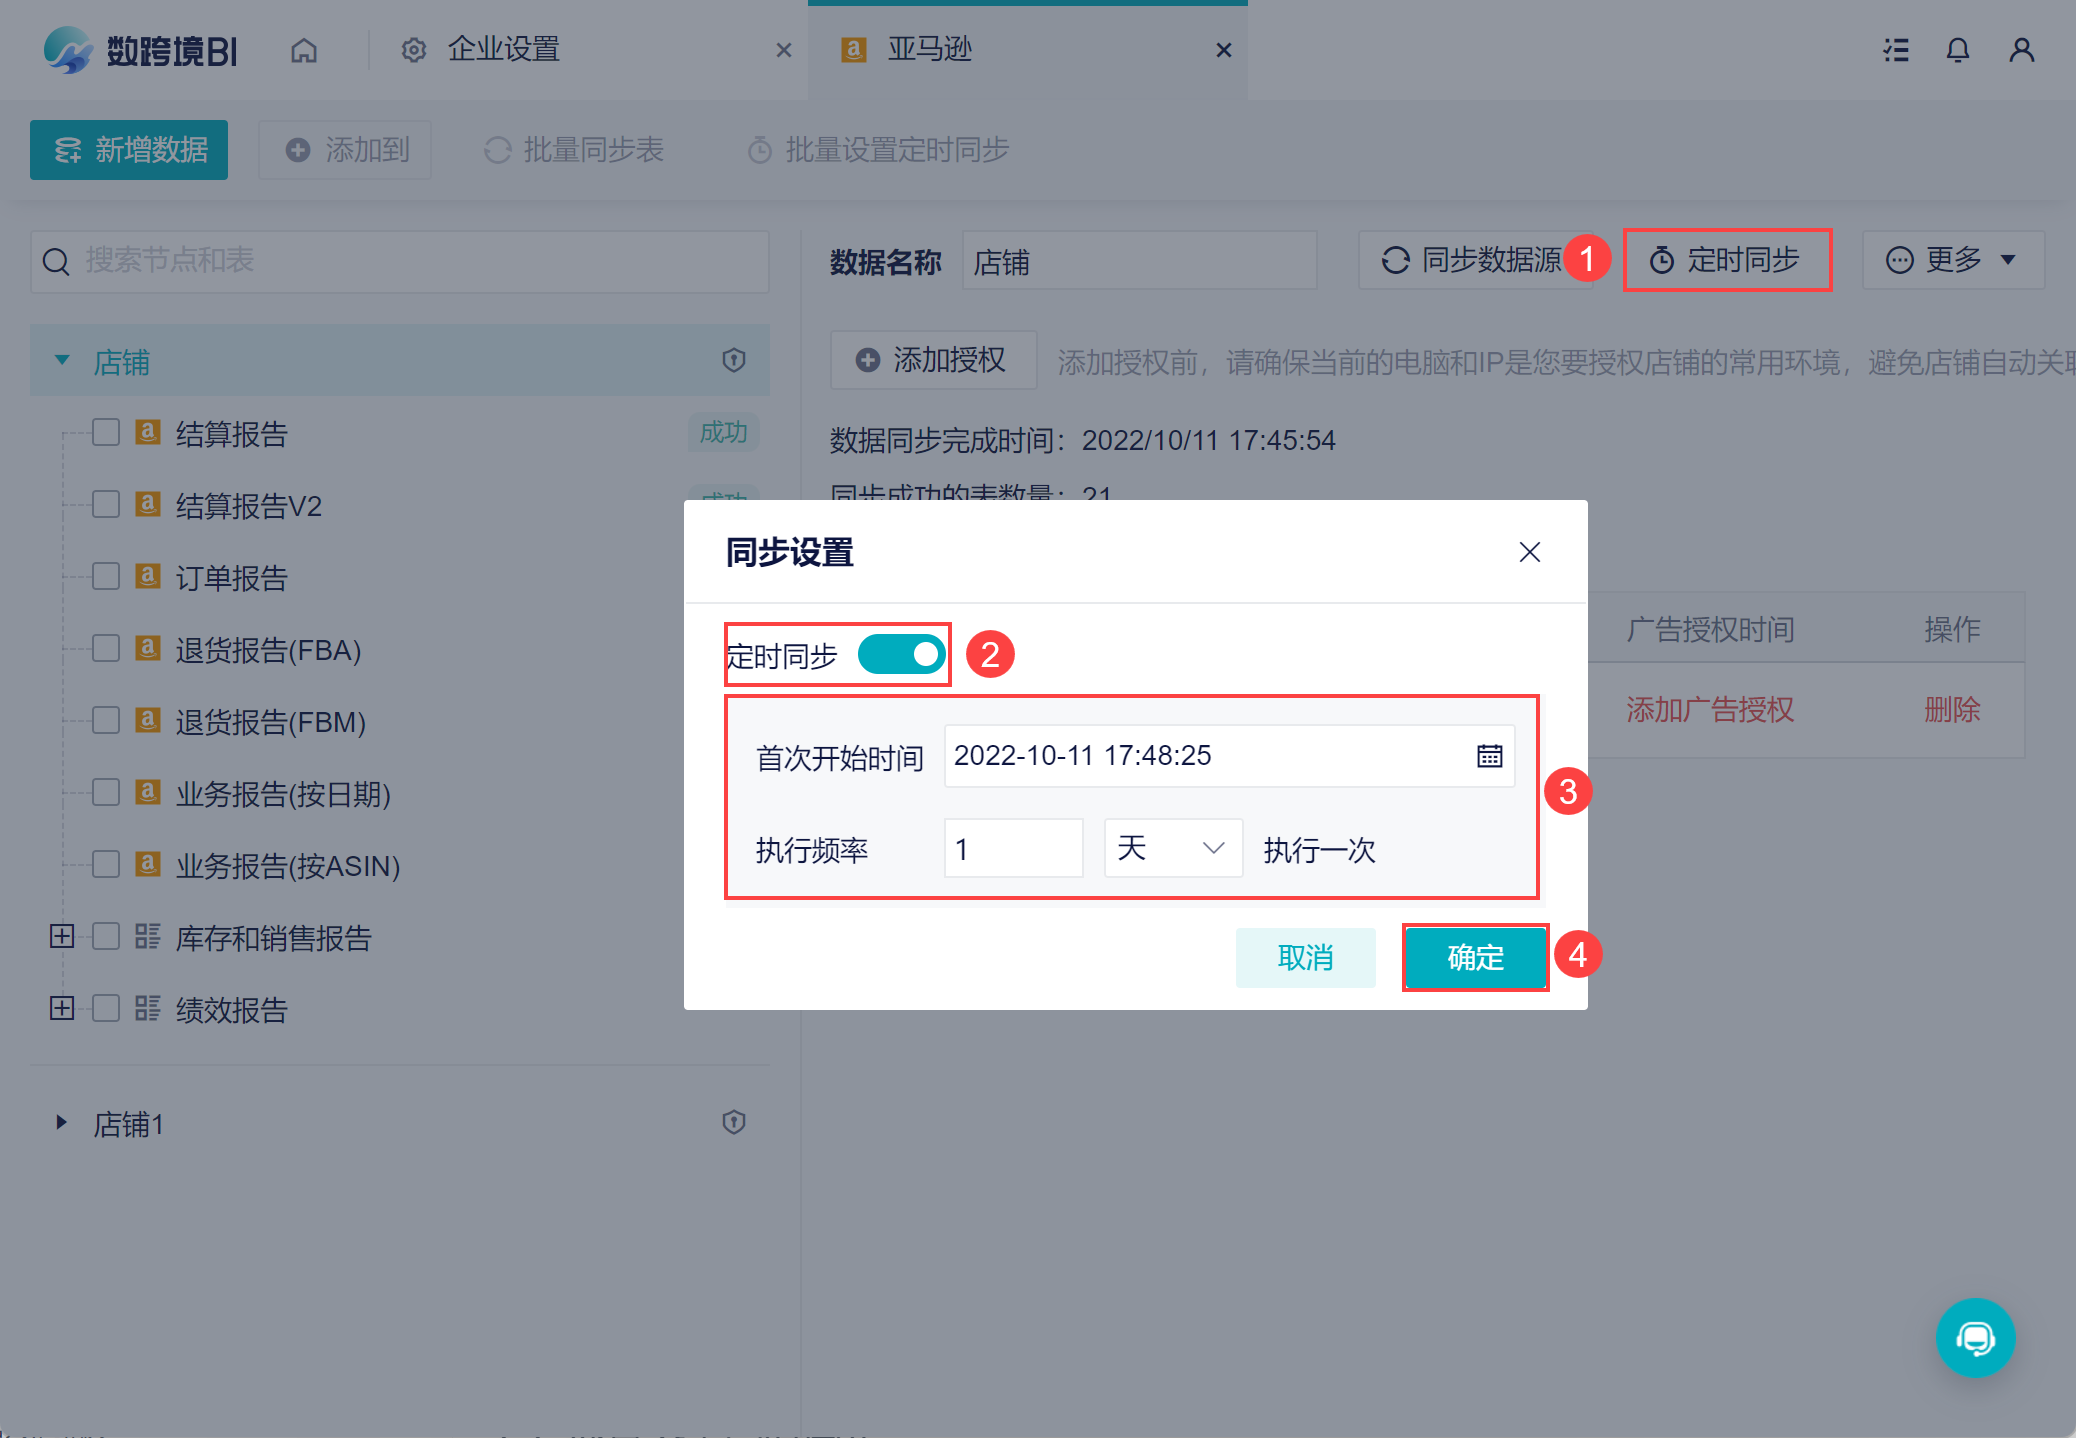The height and width of the screenshot is (1438, 2076).
Task: Open the 更多 dropdown menu
Action: coord(1952,260)
